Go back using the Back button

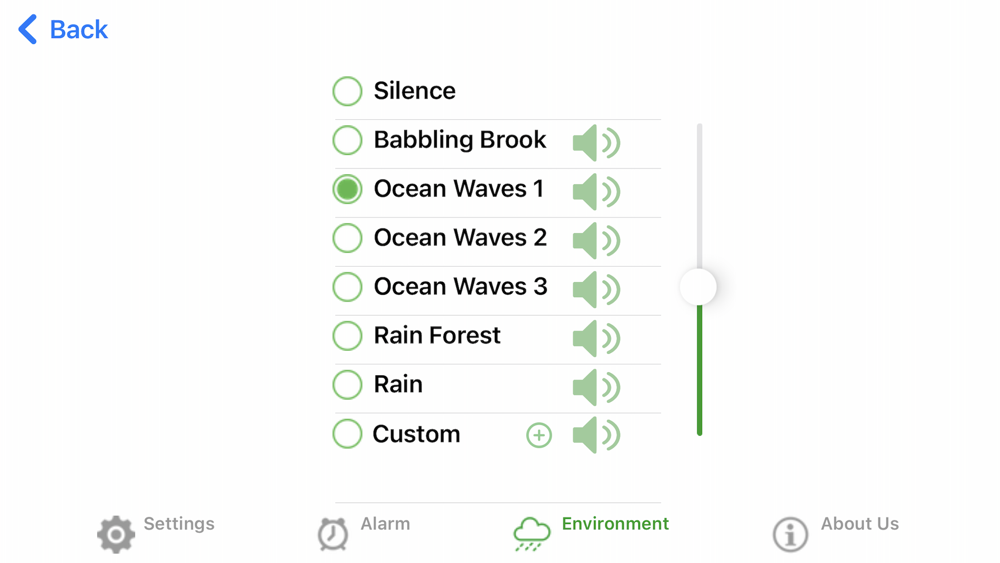point(63,30)
